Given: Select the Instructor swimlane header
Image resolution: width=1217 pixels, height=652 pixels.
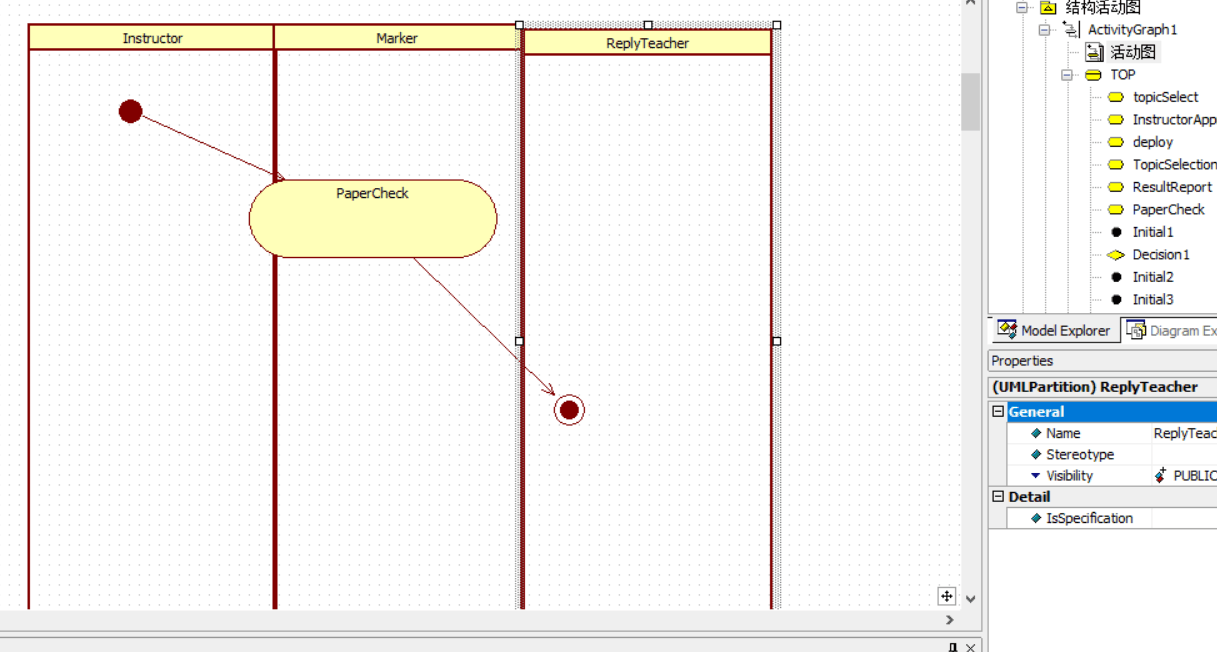Looking at the screenshot, I should point(152,38).
